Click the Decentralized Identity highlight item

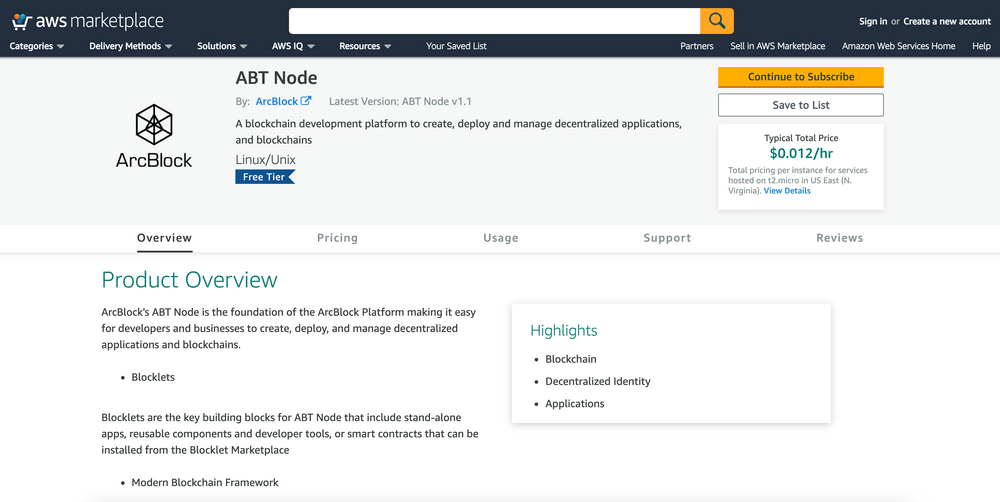click(x=598, y=381)
